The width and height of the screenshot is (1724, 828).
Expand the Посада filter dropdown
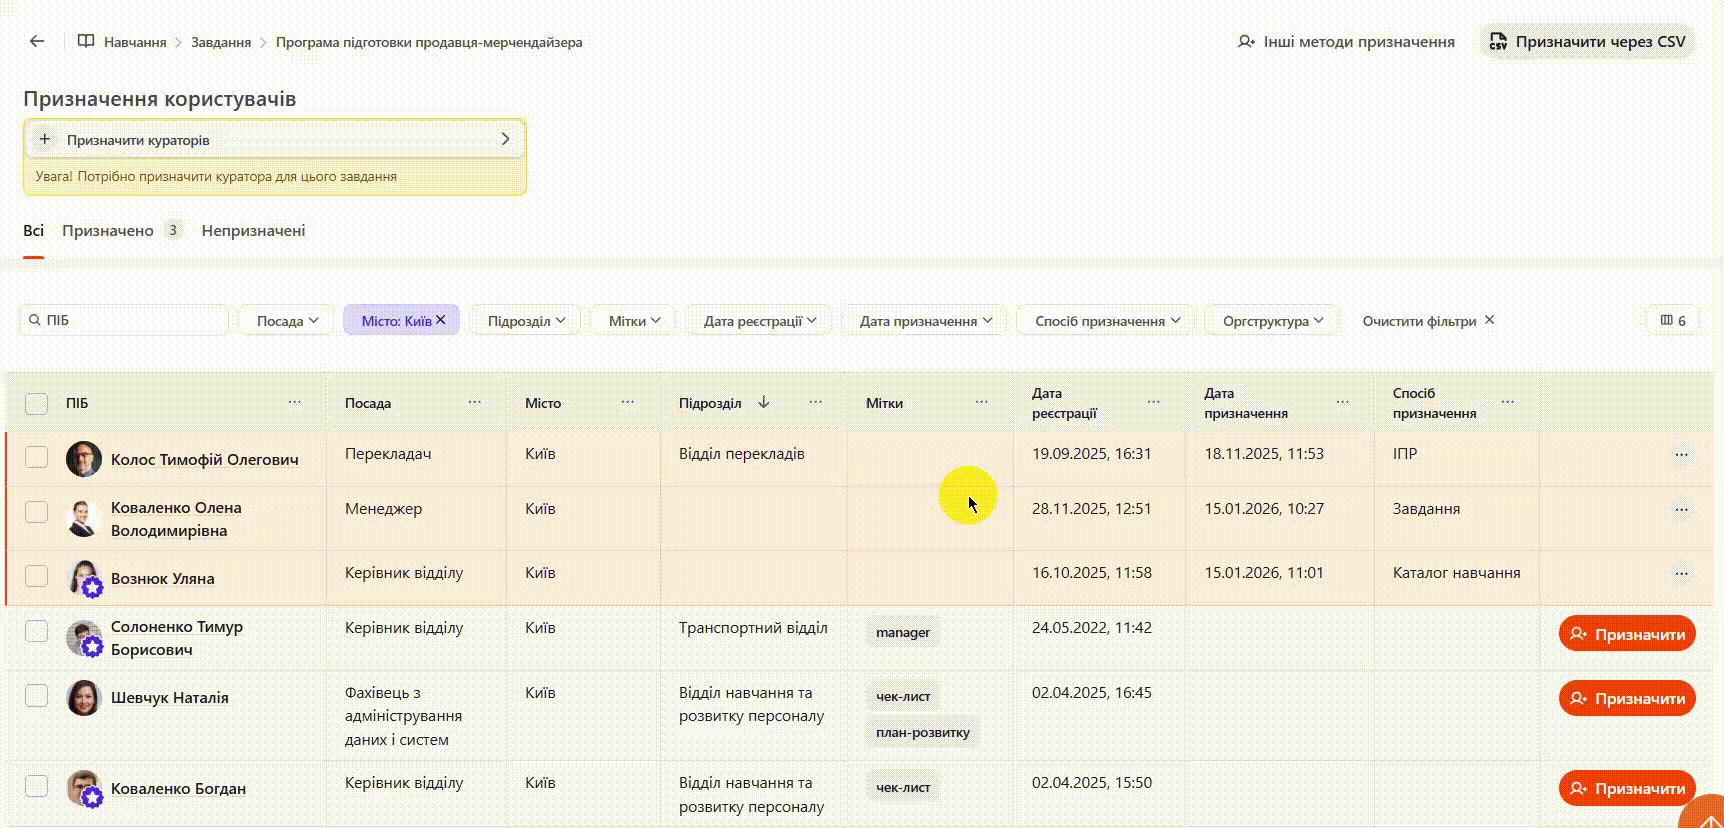click(286, 321)
